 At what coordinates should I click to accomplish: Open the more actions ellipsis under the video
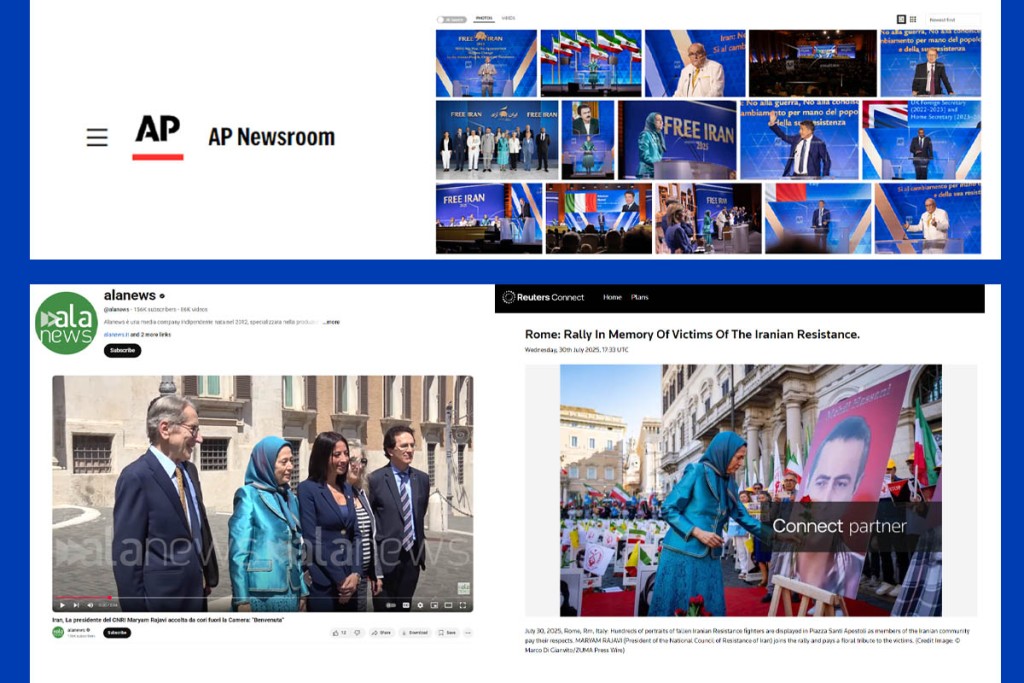[x=468, y=633]
